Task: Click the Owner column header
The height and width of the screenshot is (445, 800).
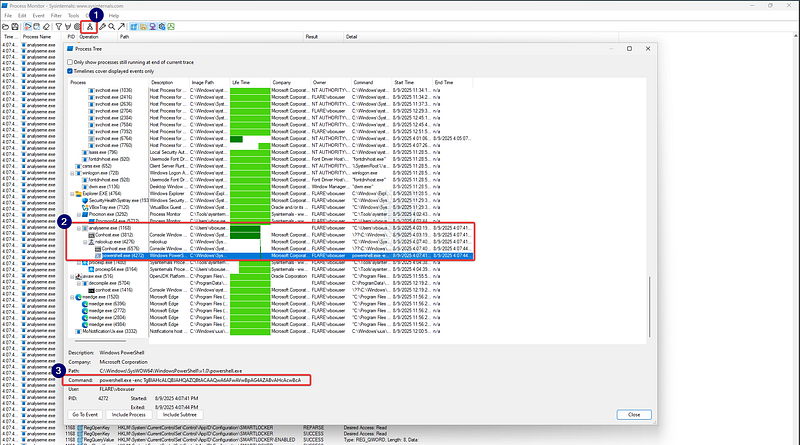Action: 331,82
